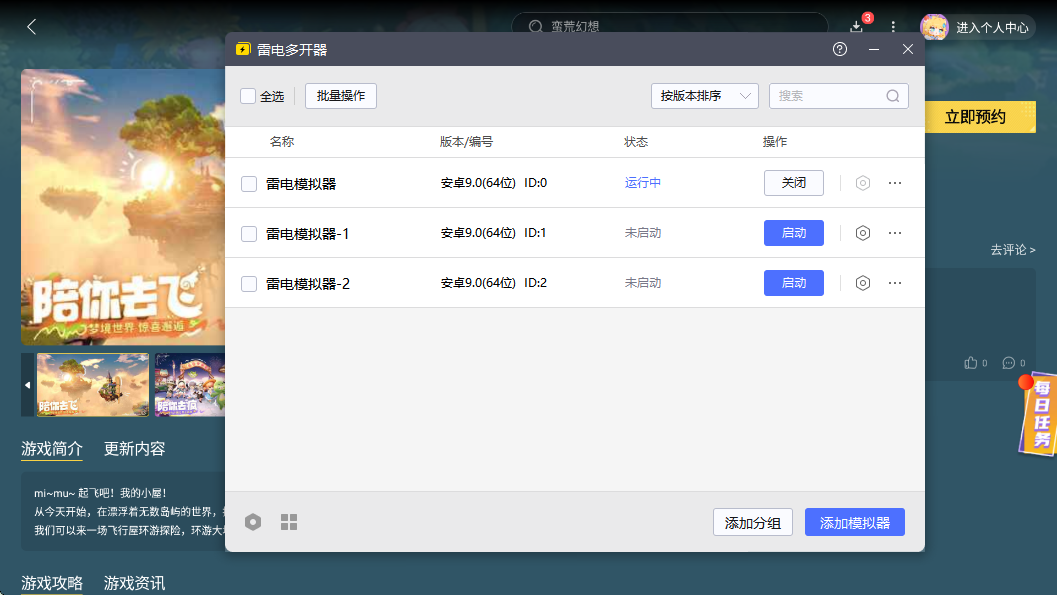1057x595 pixels.
Task: Click the search magnifier icon in the multi-opener
Action: tap(893, 95)
